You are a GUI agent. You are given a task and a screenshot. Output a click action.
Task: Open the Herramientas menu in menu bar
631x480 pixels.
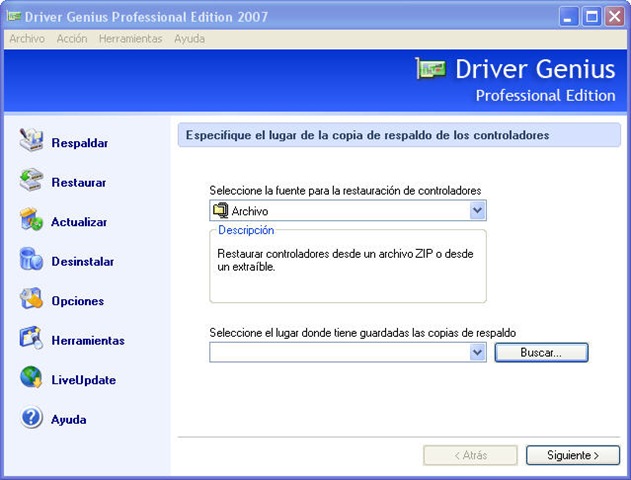tap(130, 39)
